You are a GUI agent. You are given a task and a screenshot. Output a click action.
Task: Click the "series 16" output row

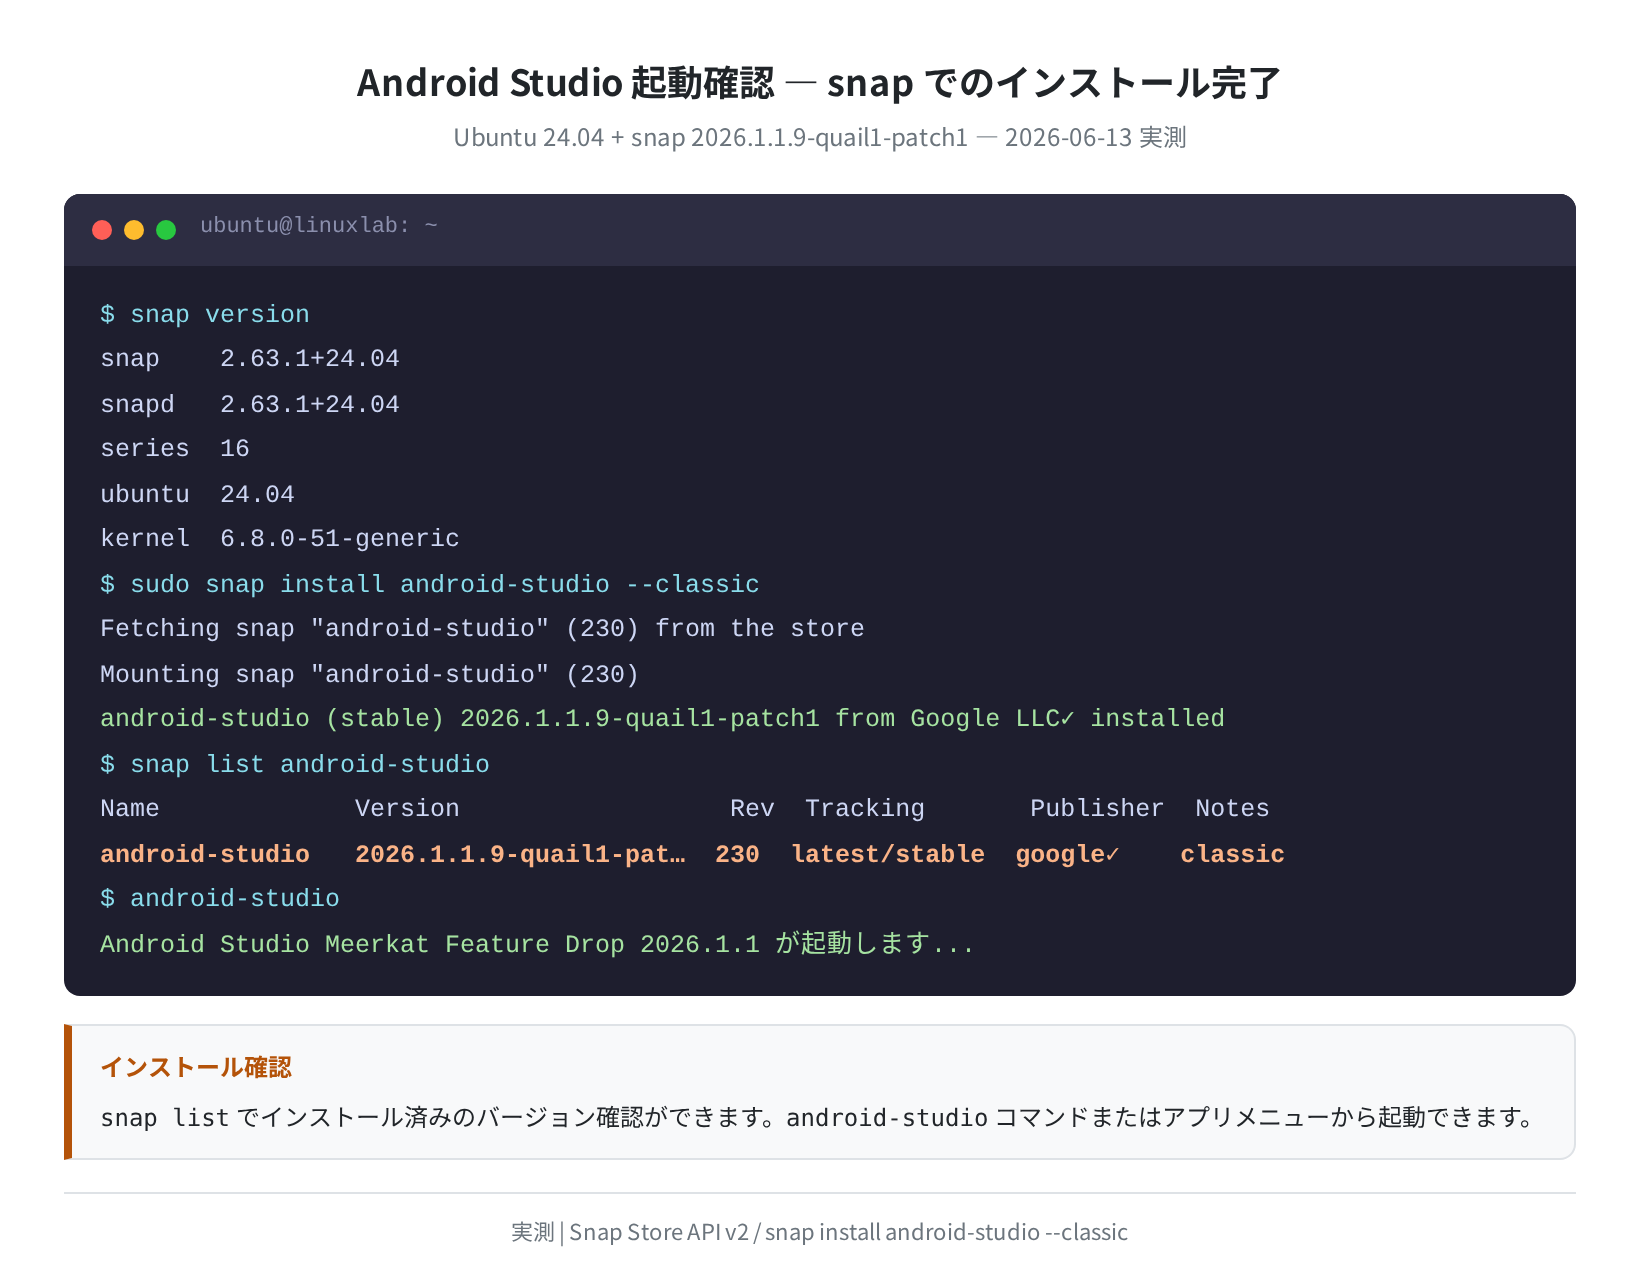coord(175,449)
